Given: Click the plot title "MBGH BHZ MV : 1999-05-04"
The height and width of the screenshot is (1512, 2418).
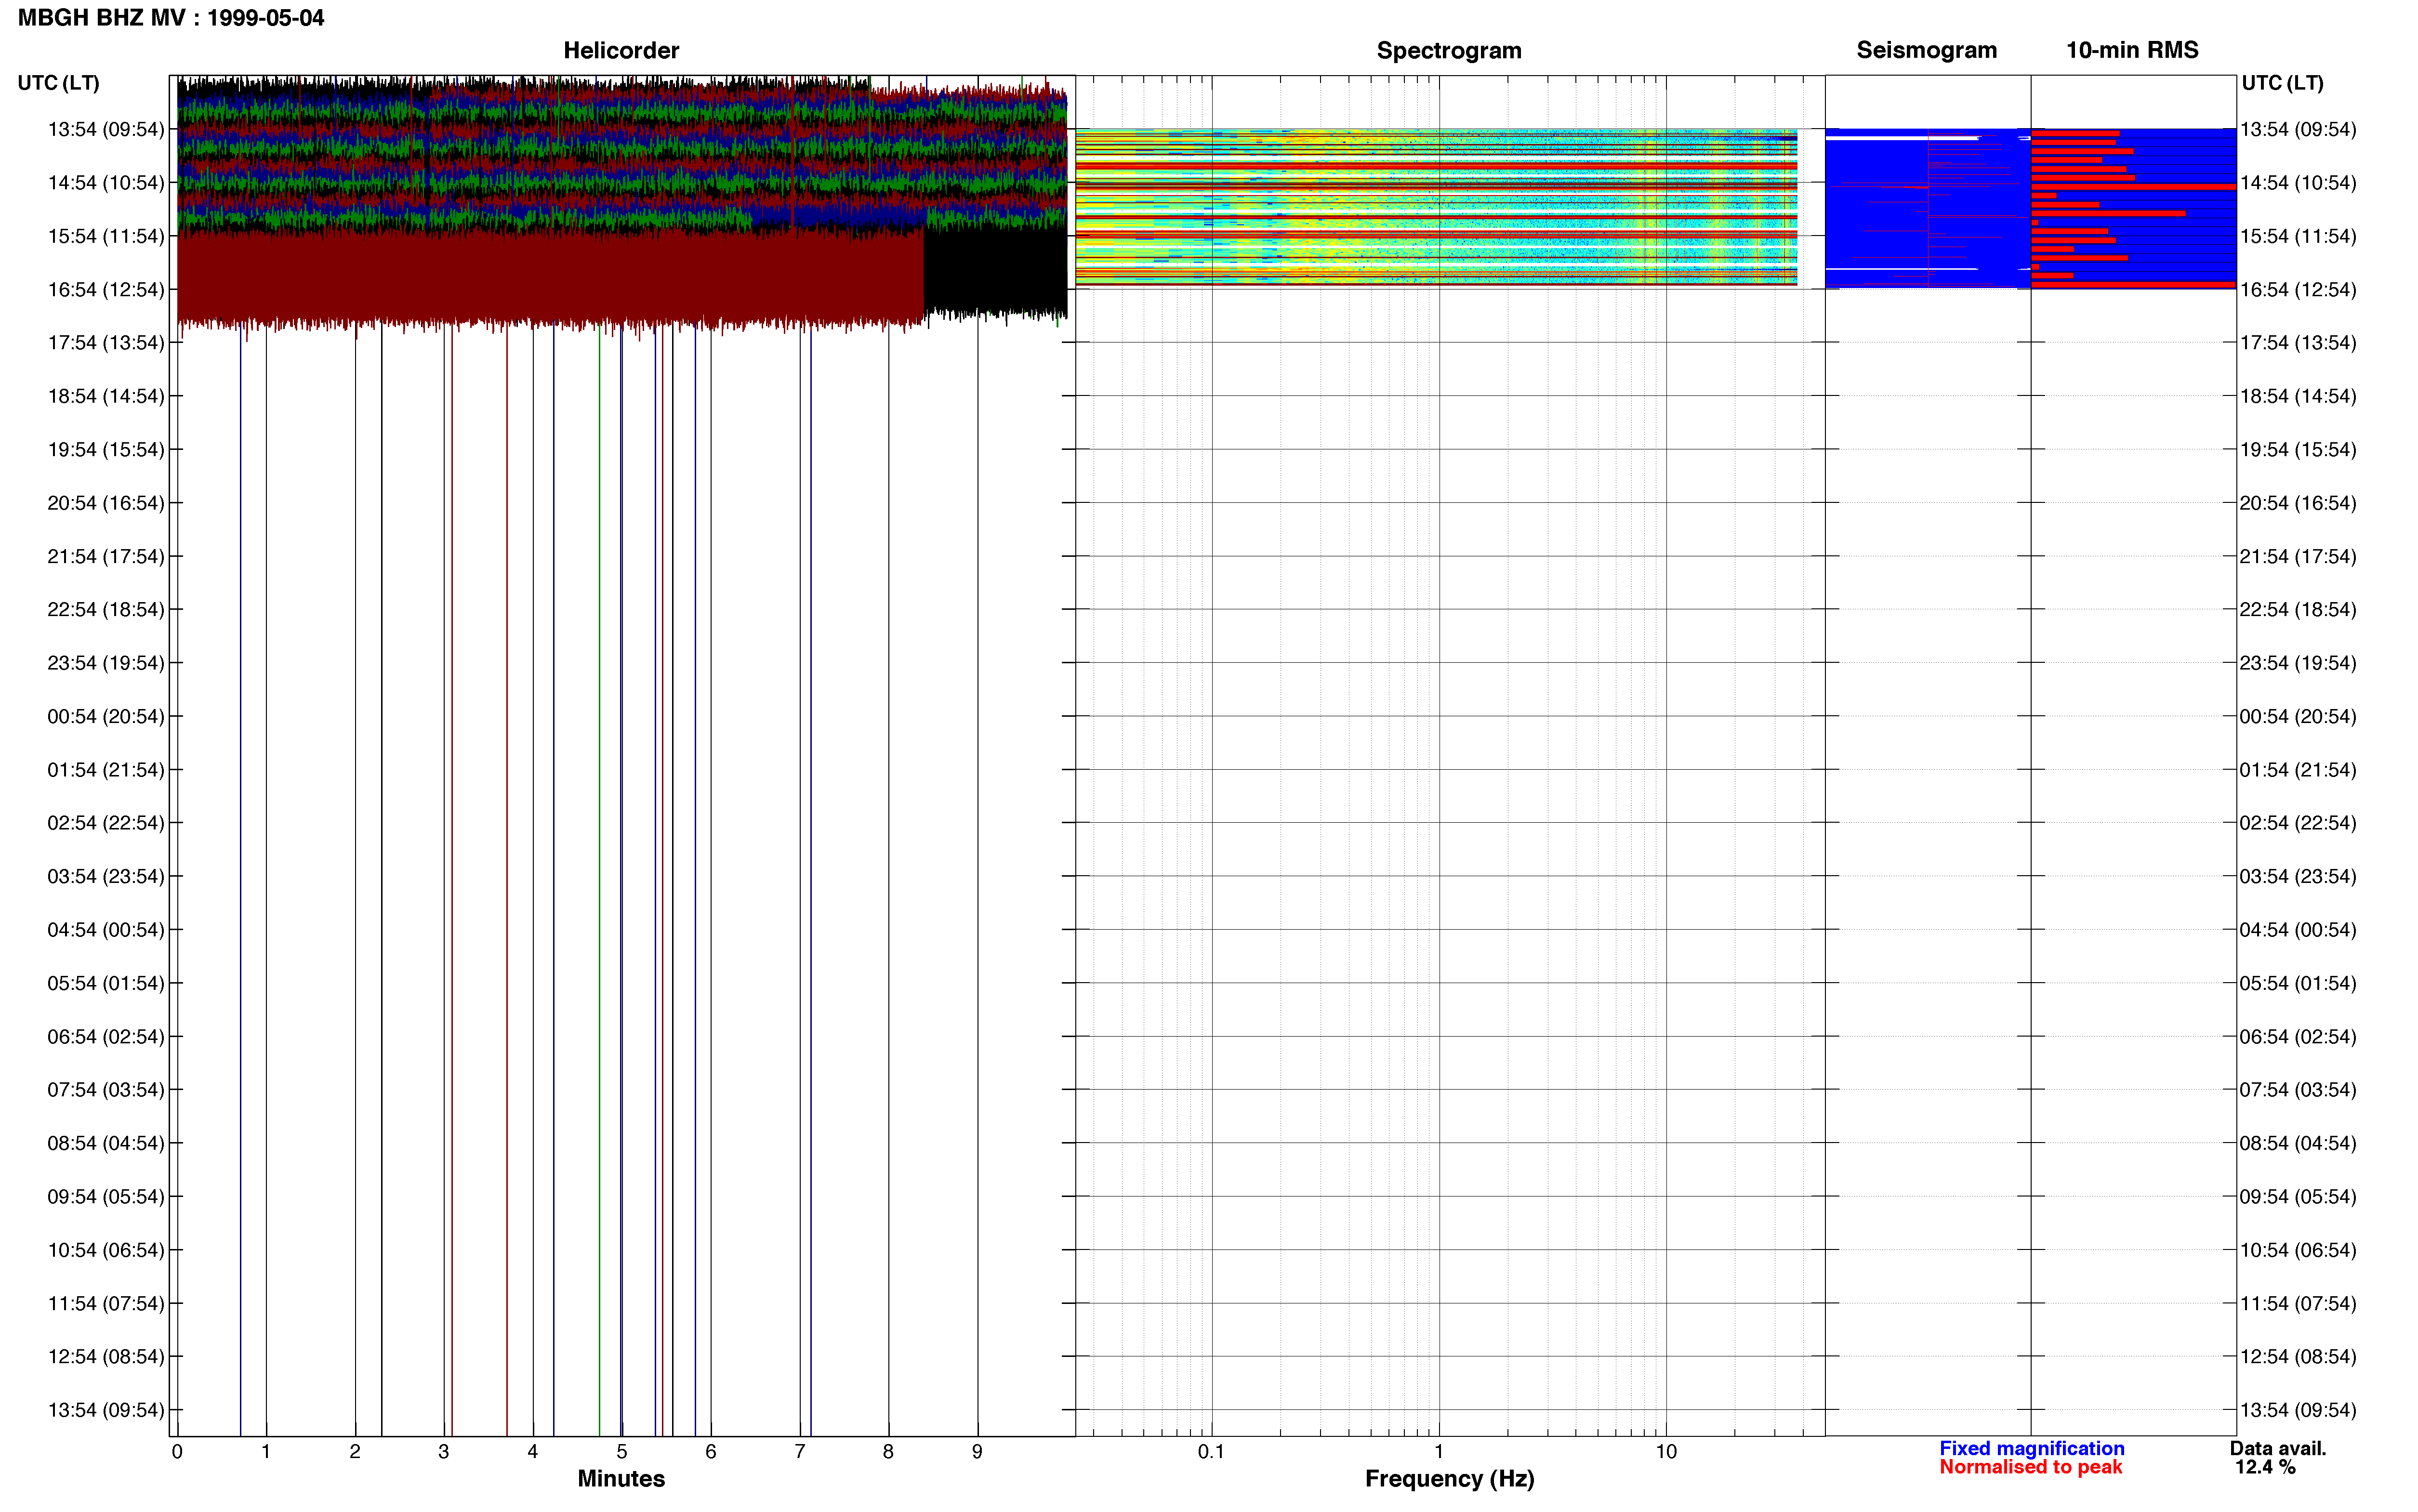Looking at the screenshot, I should [171, 18].
